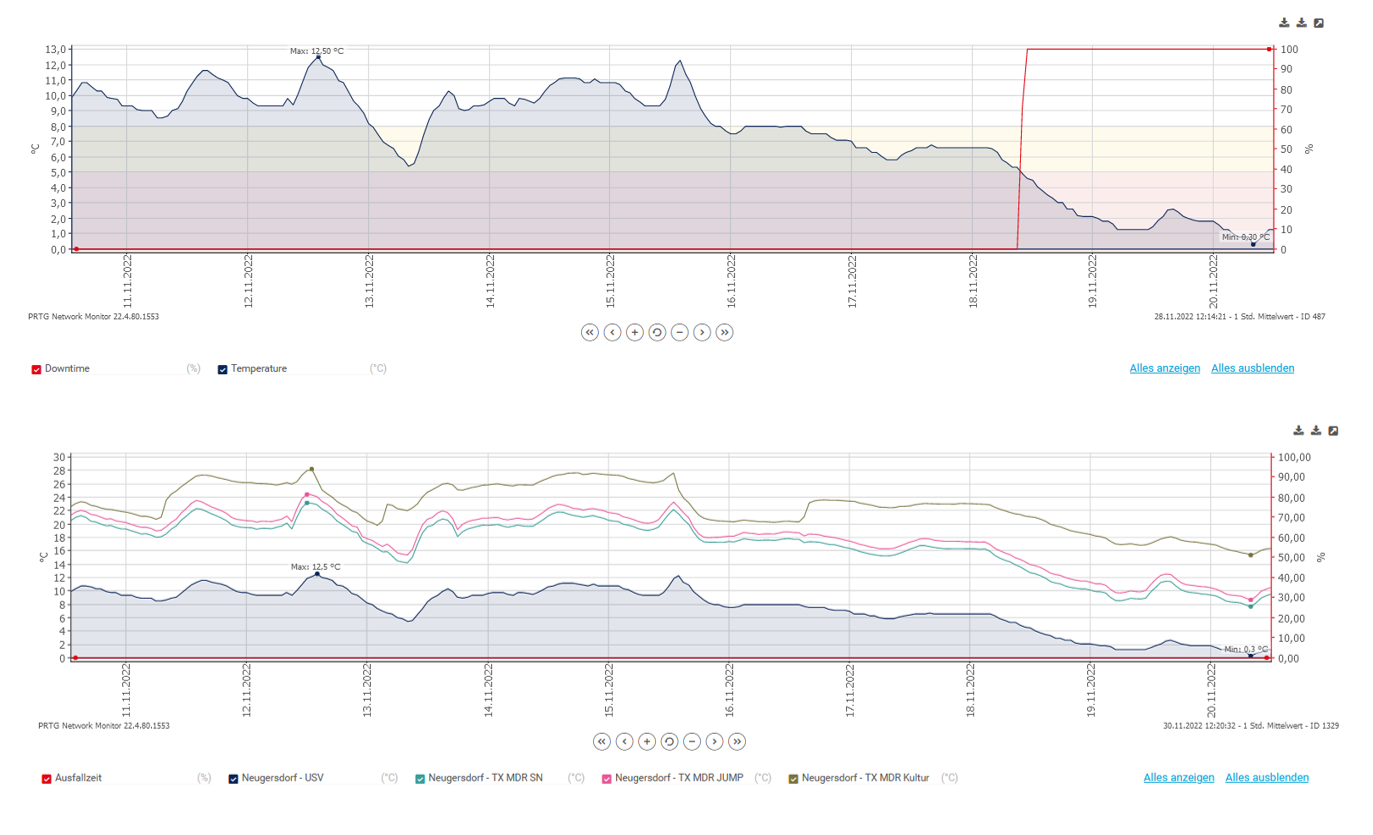Refresh the lower chart view
The width and height of the screenshot is (1373, 835).
pyautogui.click(x=669, y=742)
